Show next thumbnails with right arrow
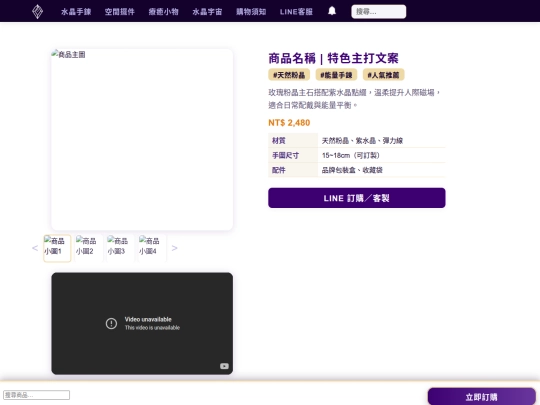The width and height of the screenshot is (540, 405). [x=174, y=248]
